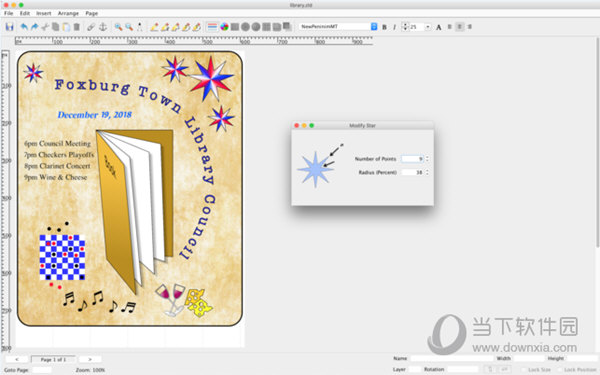600x375 pixels.
Task: Click the Cut scissors icon
Action: pyautogui.click(x=45, y=27)
